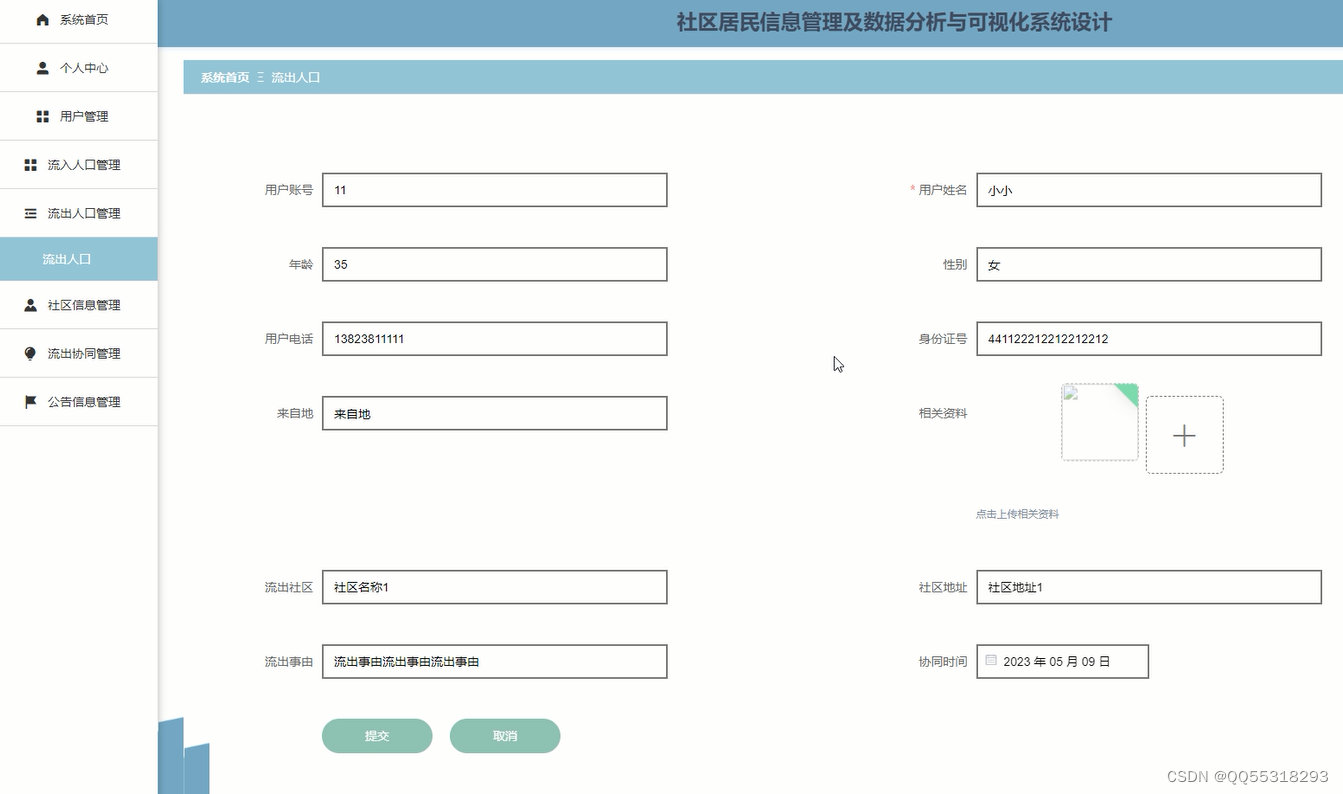This screenshot has width=1343, height=794.
Task: Expand the 流入人口管理 menu
Action: click(x=79, y=165)
